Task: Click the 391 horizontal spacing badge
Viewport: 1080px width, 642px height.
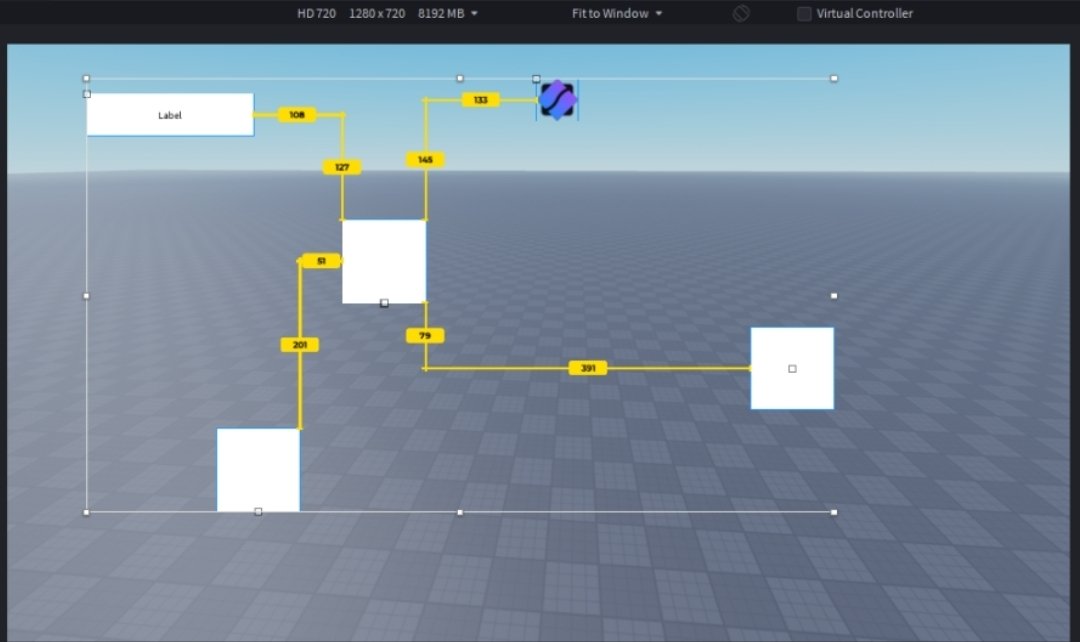Action: (587, 367)
